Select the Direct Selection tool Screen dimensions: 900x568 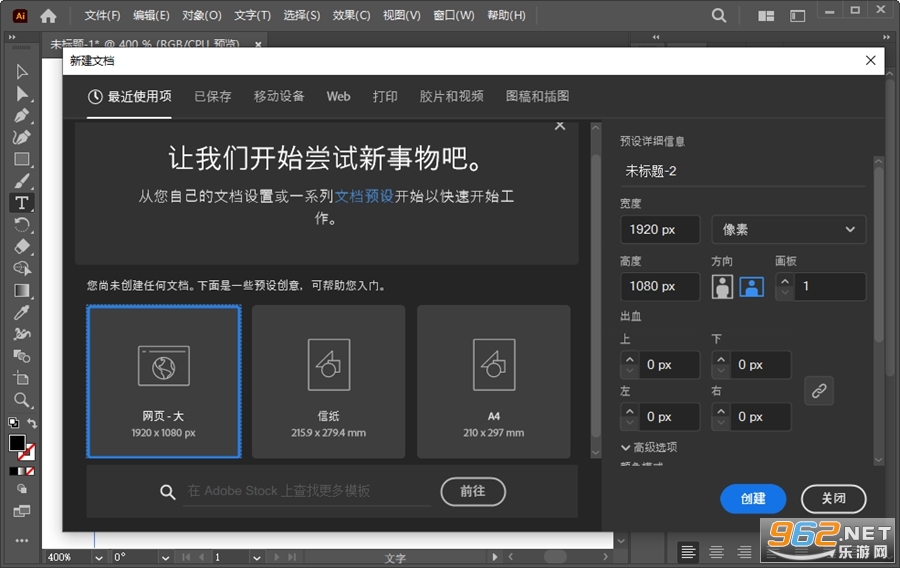22,94
